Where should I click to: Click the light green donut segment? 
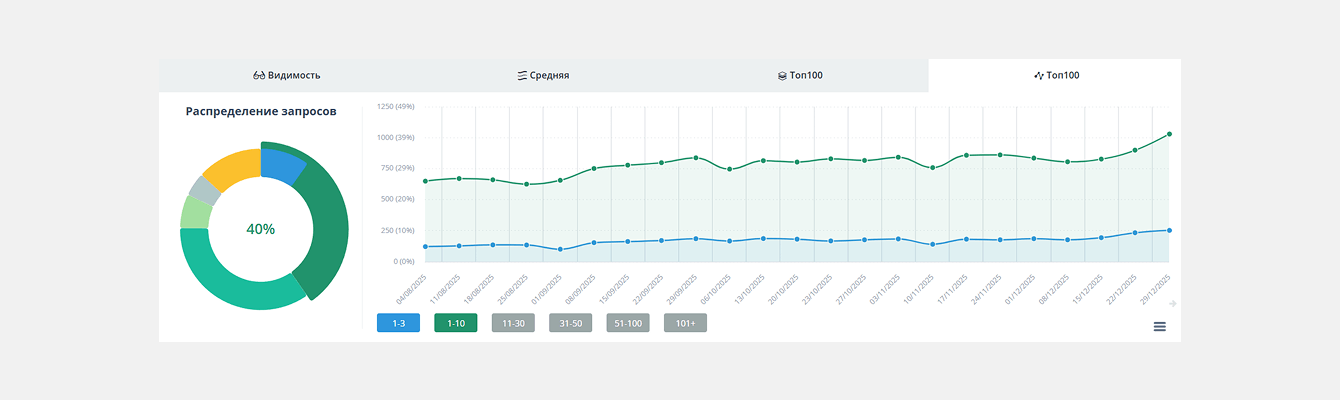[x=195, y=212]
